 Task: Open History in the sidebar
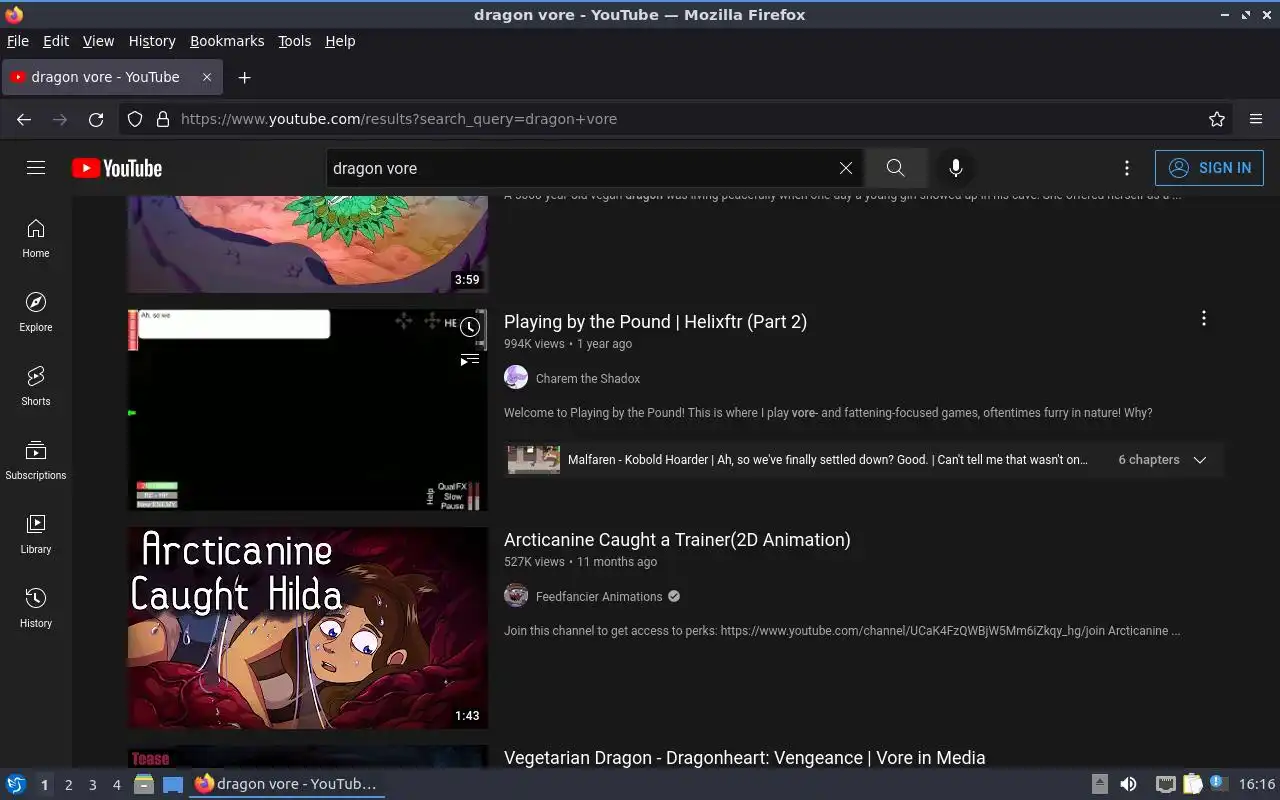click(x=36, y=608)
